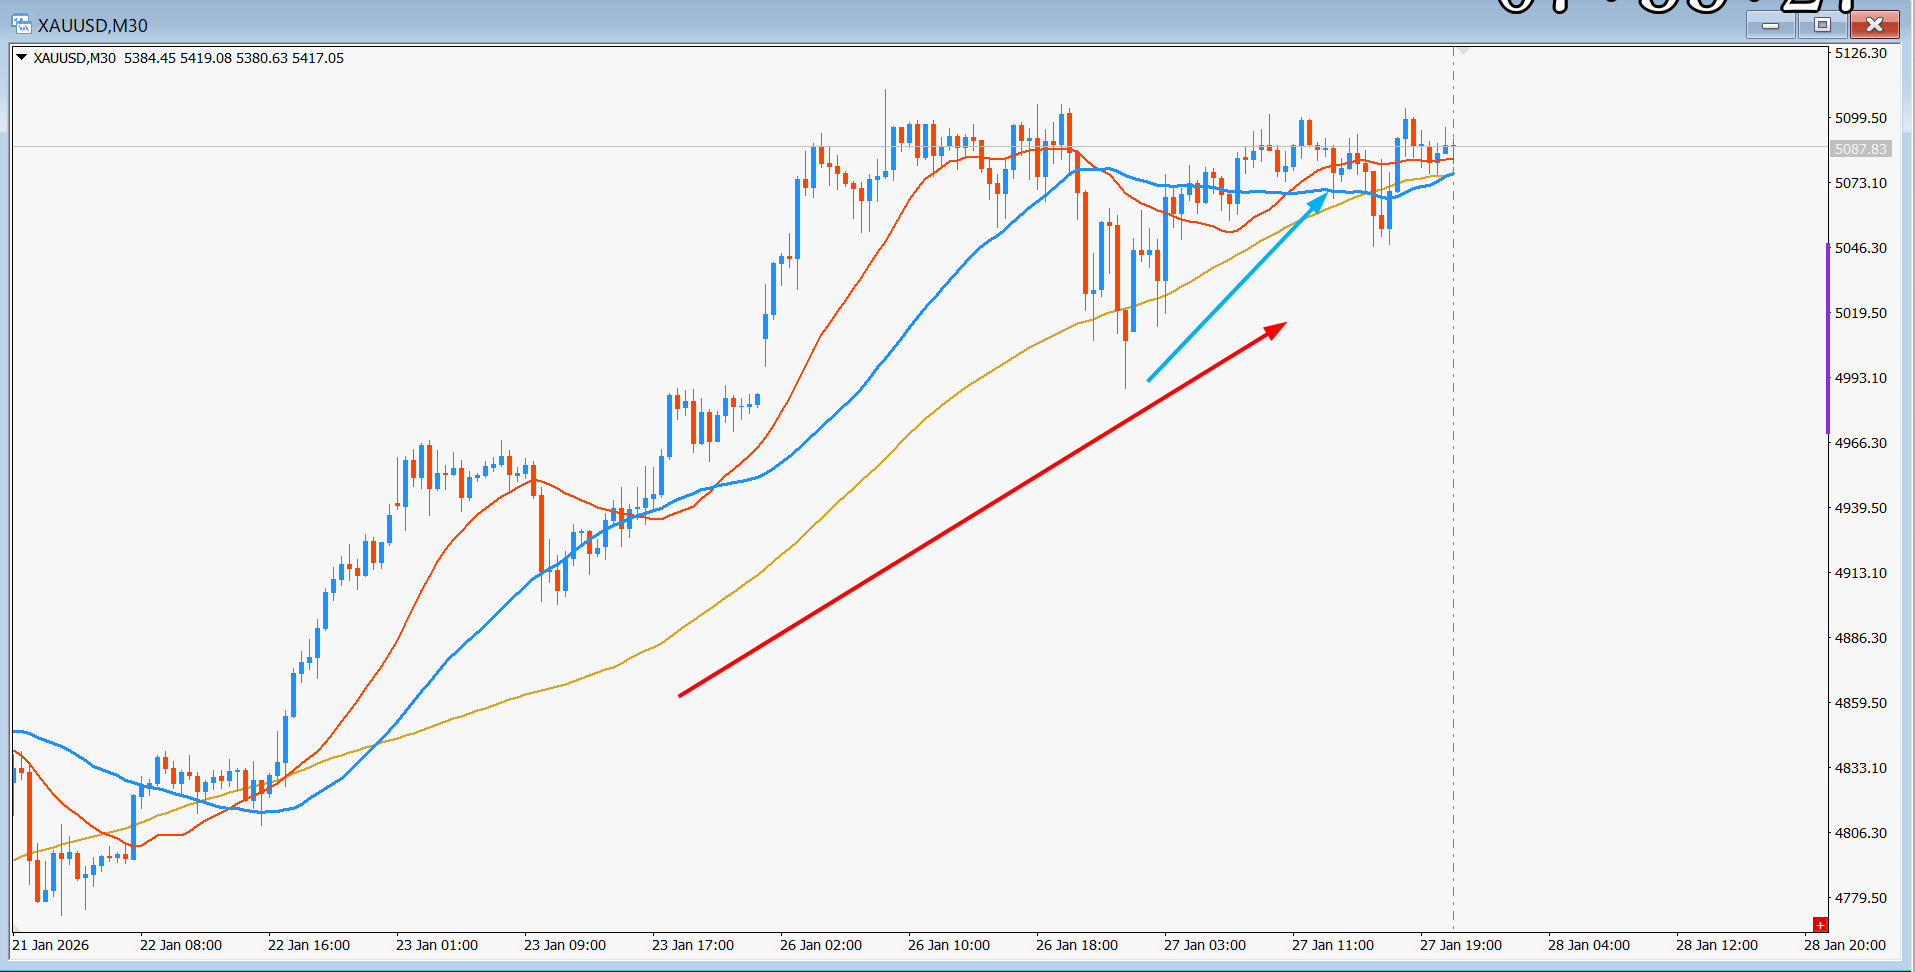The image size is (1915, 972).
Task: Click the 4966.30 price scale label
Action: (x=1860, y=443)
